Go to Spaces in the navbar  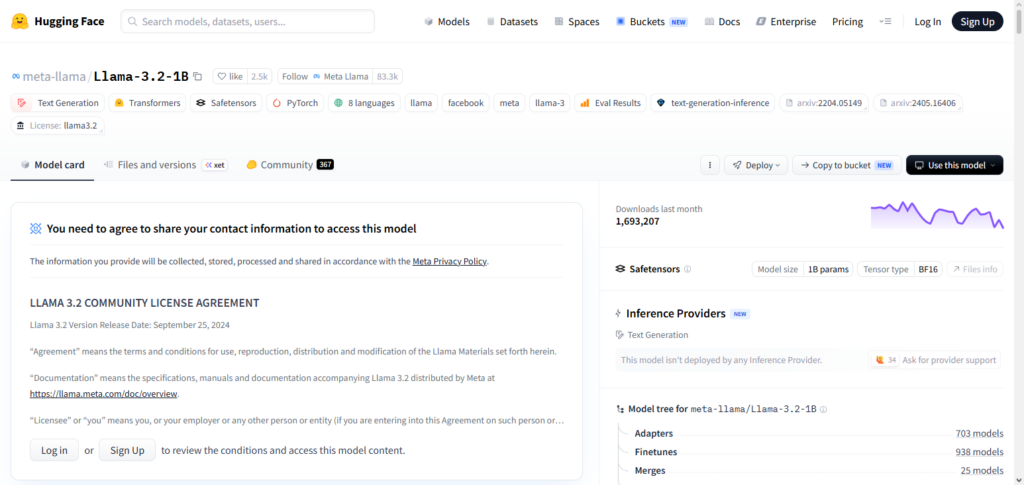coord(577,22)
